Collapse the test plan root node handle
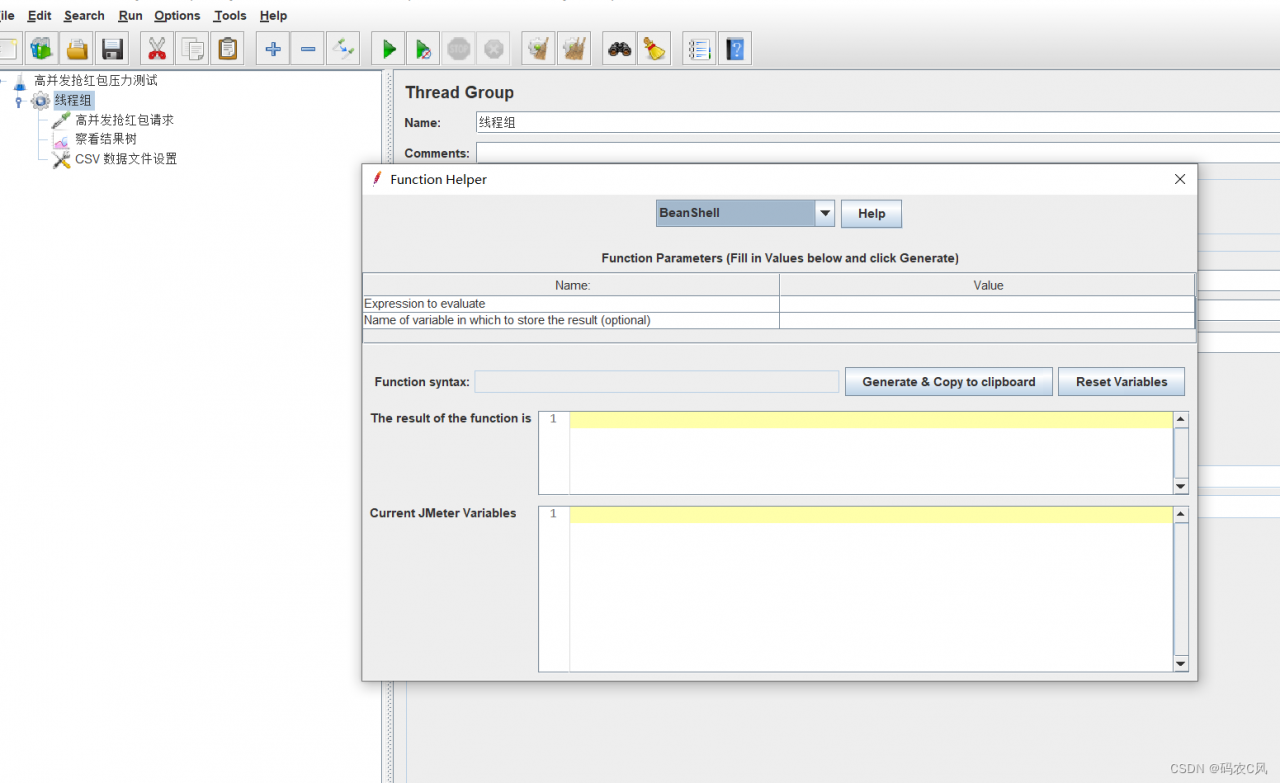This screenshot has width=1280, height=783. pyautogui.click(x=3, y=81)
